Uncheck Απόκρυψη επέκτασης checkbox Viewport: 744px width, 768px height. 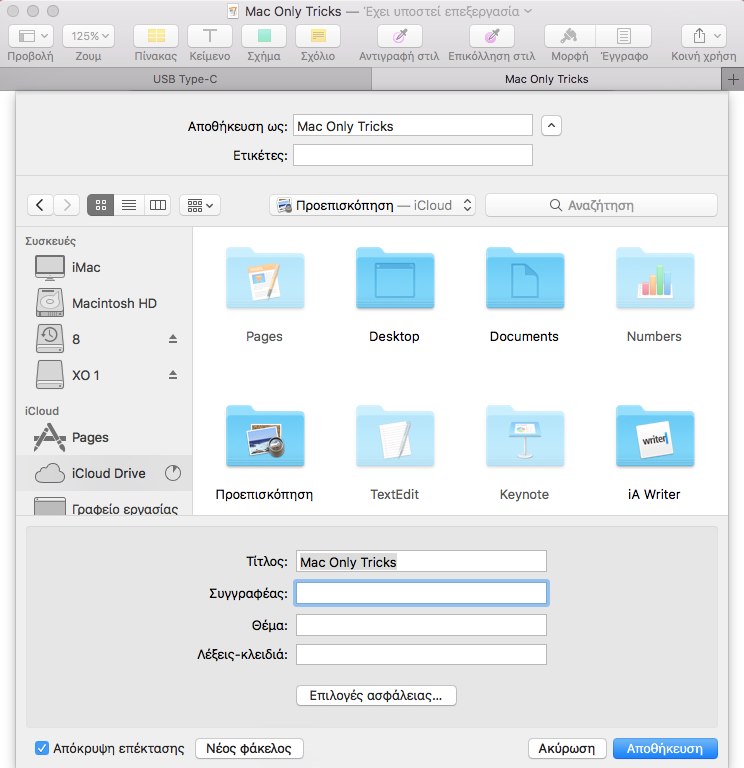[42, 748]
